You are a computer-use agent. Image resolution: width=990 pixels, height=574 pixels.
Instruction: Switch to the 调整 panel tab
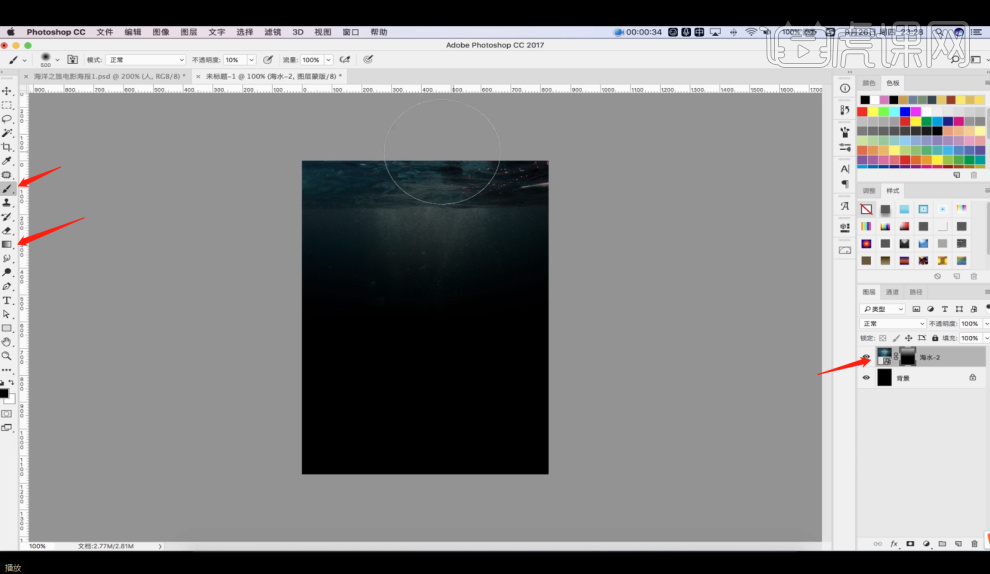[x=869, y=191]
